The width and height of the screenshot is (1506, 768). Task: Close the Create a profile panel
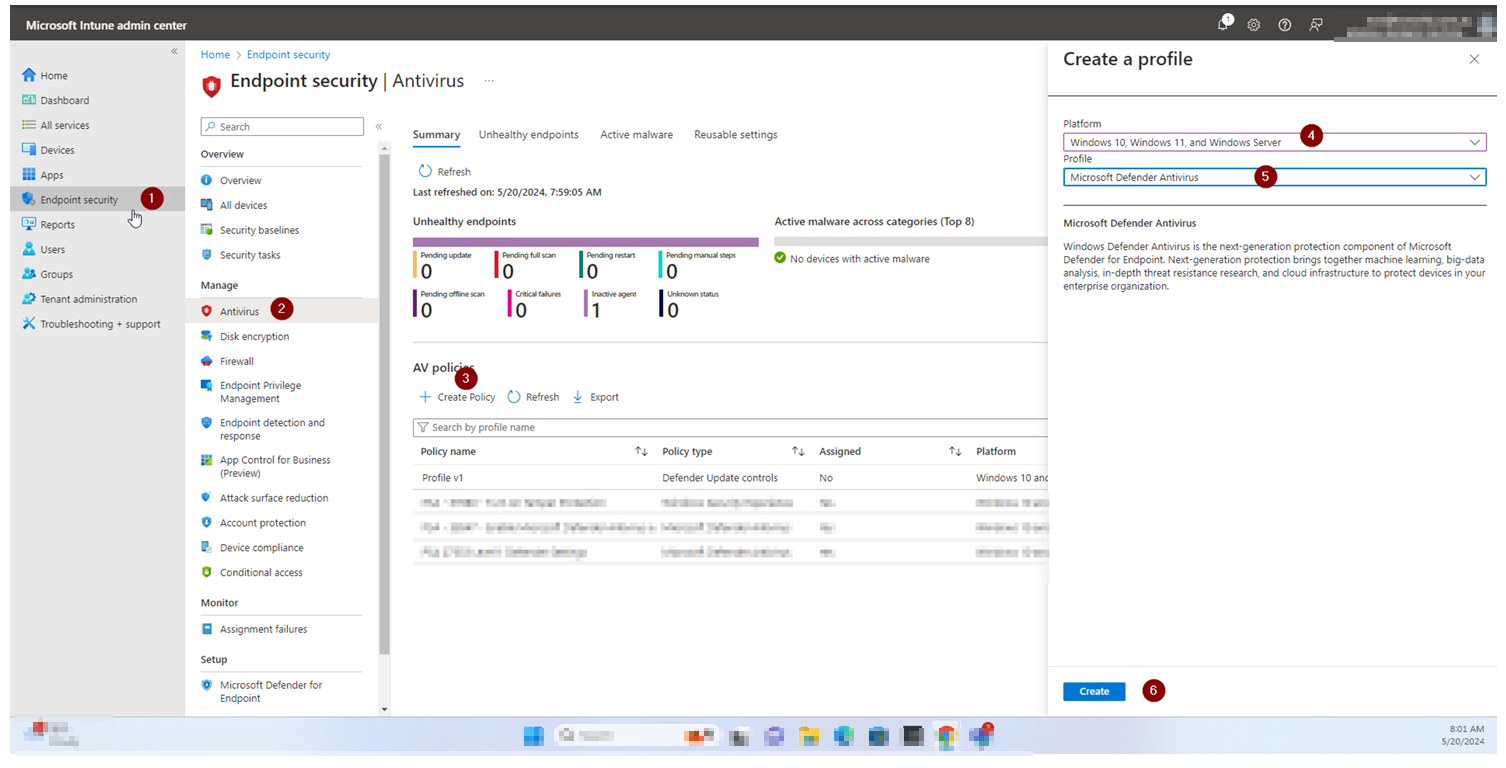(1474, 59)
